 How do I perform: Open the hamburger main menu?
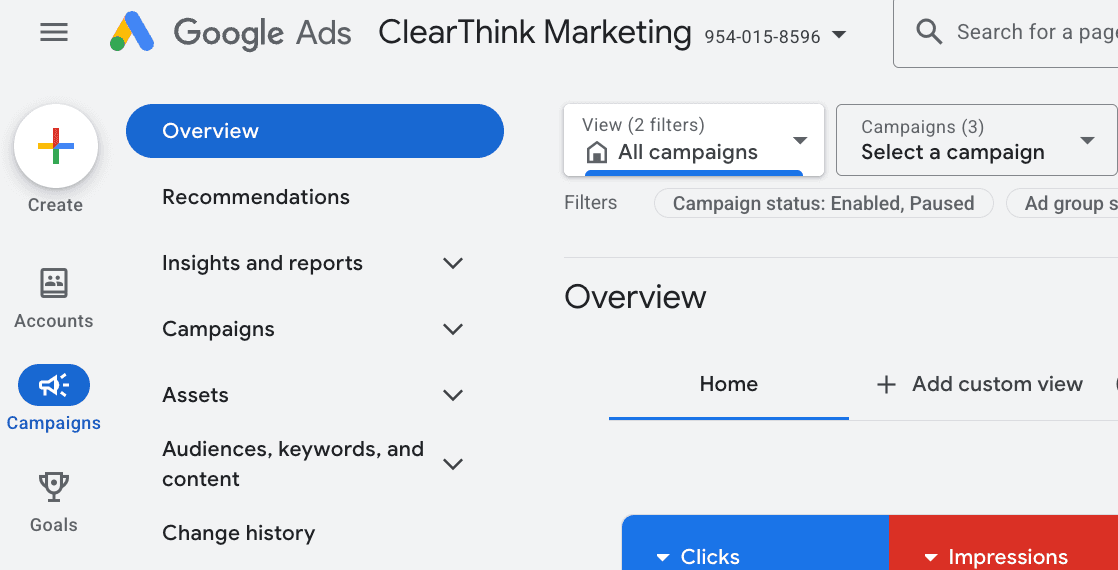[x=54, y=32]
